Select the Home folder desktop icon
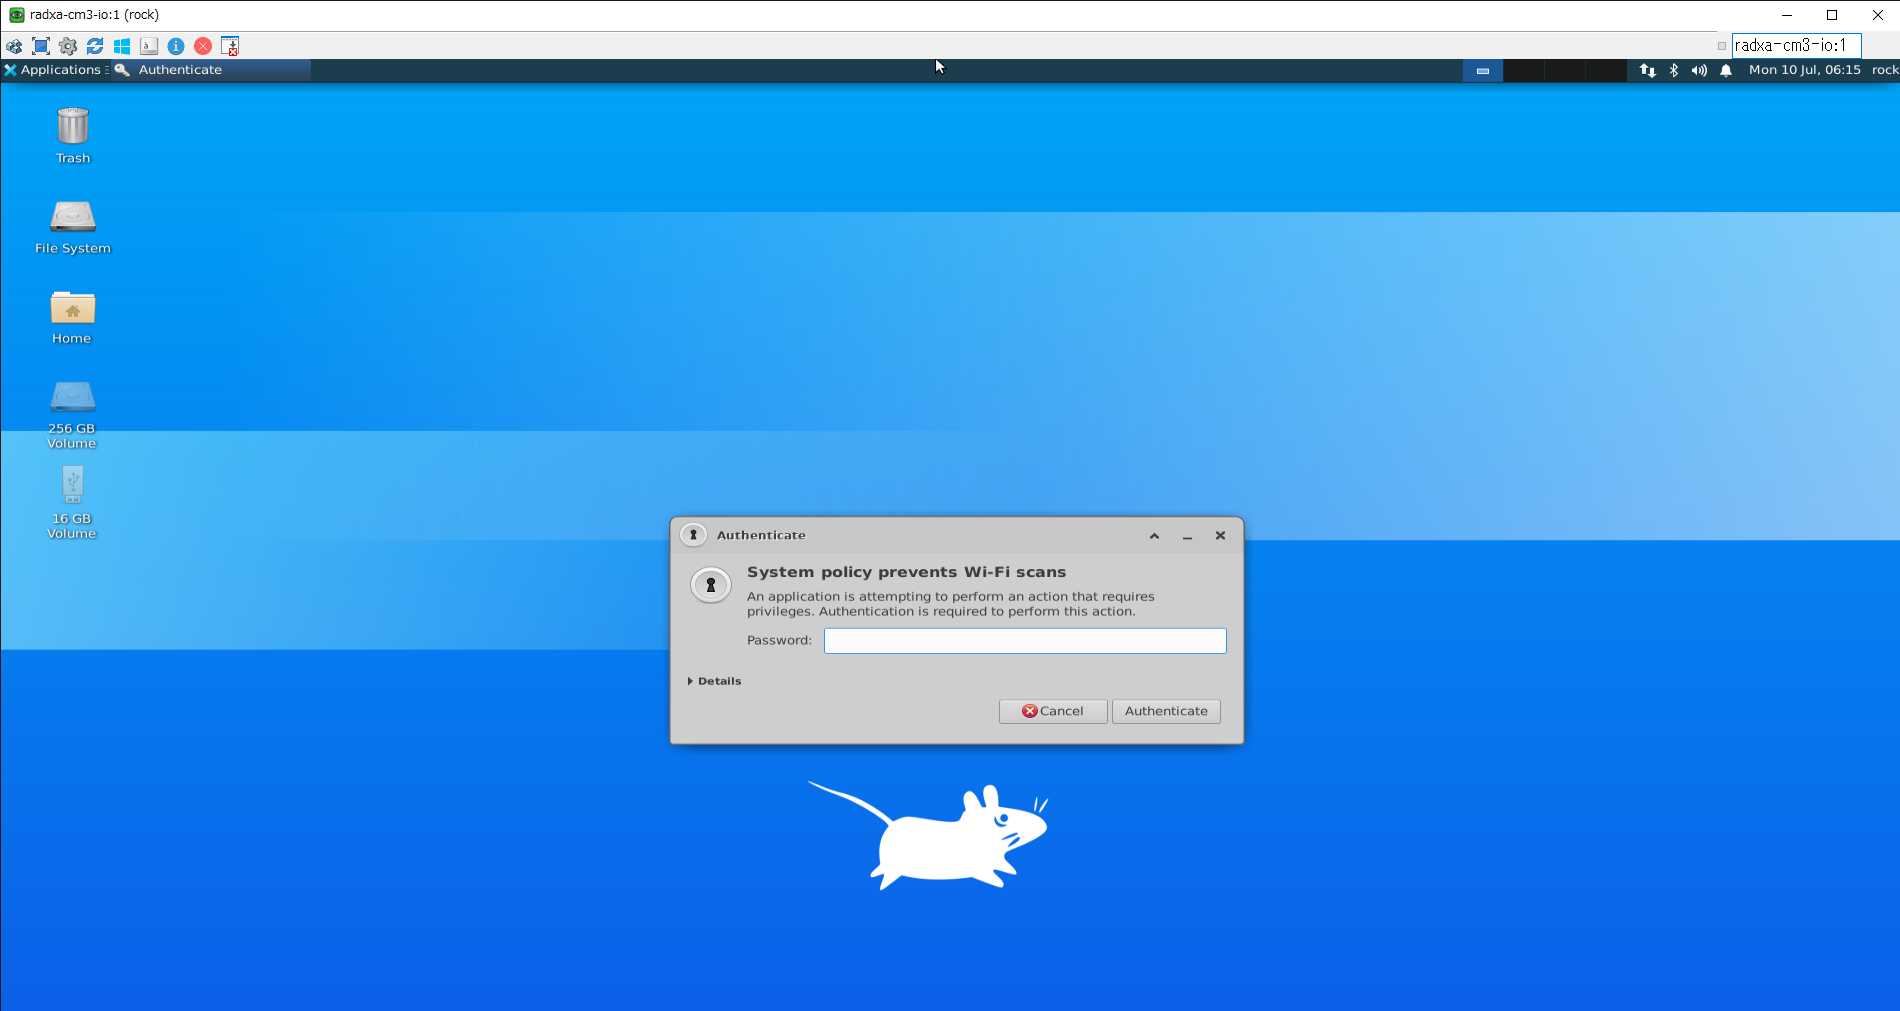The image size is (1900, 1011). click(x=73, y=316)
